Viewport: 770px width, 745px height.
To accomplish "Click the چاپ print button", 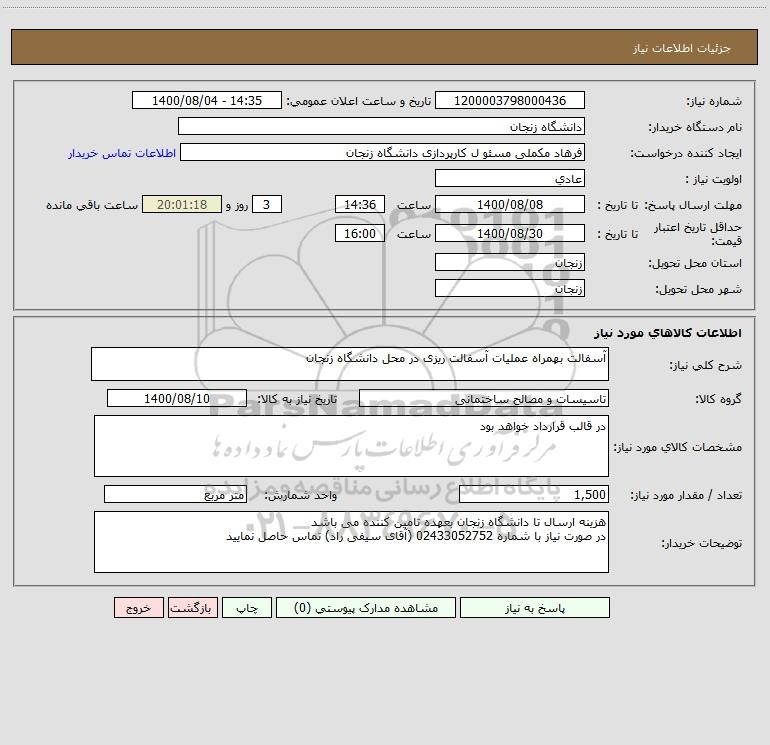I will pyautogui.click(x=247, y=608).
